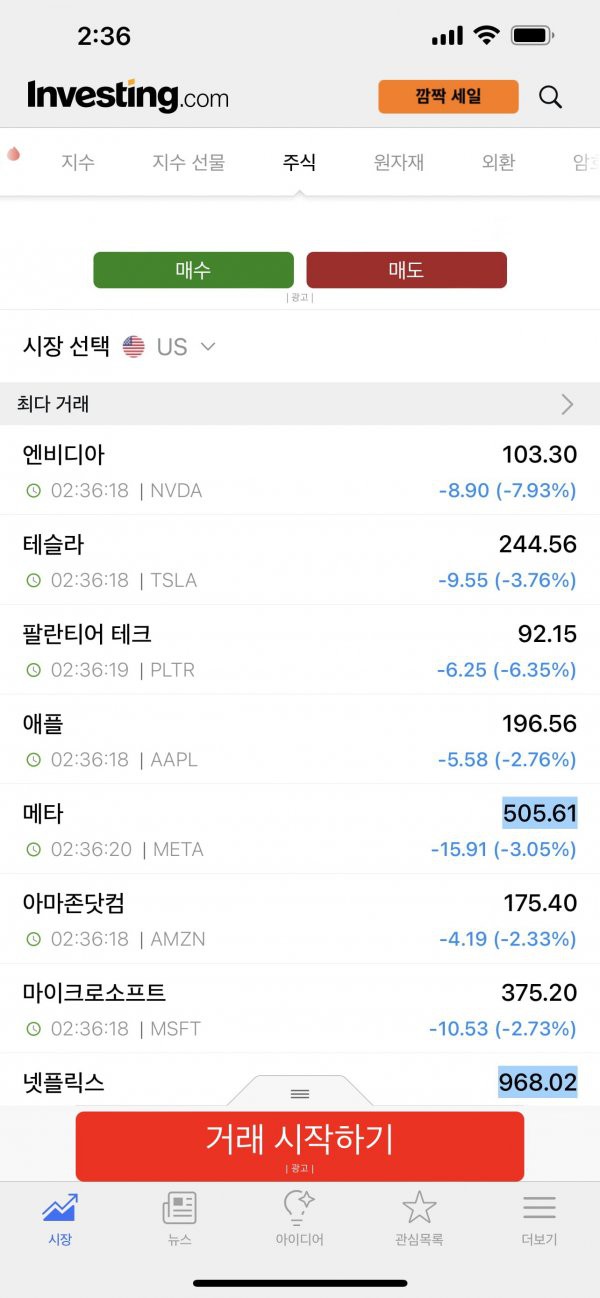Pull up the bottom sheet drag handle

tap(300, 1093)
